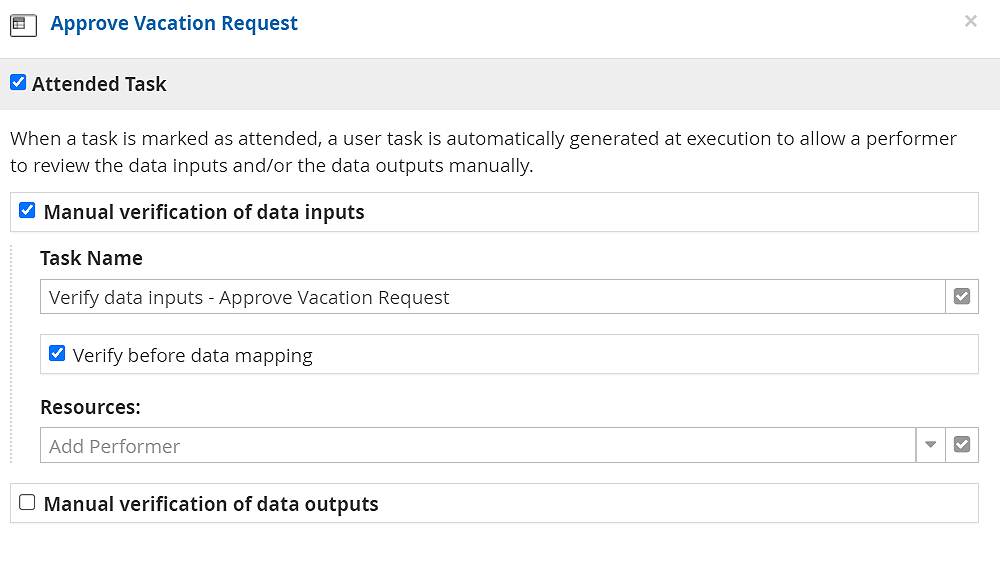Disable Manual verification of data inputs checkbox
The image size is (1000, 561).
(x=28, y=211)
